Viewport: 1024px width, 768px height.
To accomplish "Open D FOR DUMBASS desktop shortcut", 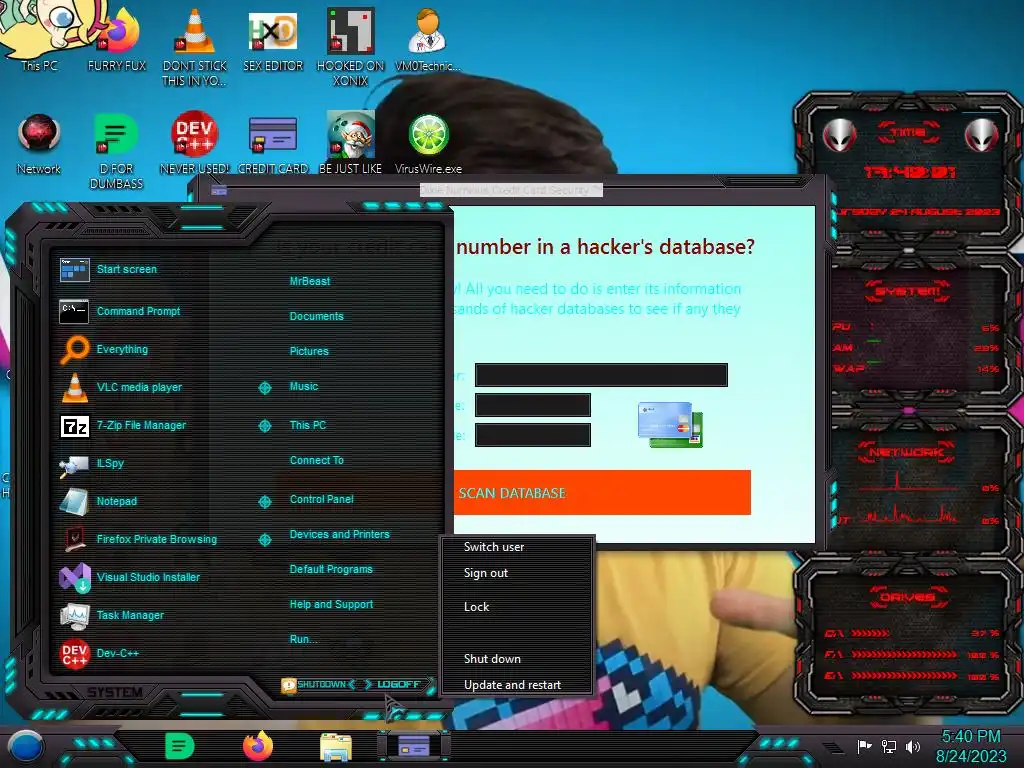I will pos(116,150).
